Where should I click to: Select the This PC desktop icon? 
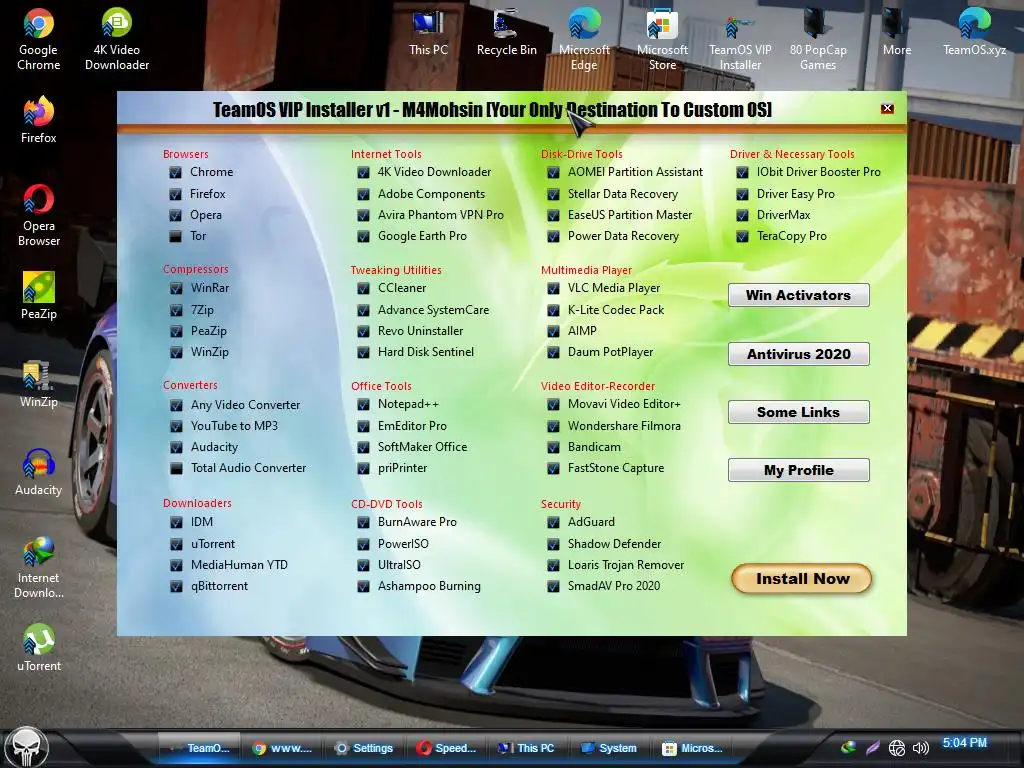click(428, 33)
